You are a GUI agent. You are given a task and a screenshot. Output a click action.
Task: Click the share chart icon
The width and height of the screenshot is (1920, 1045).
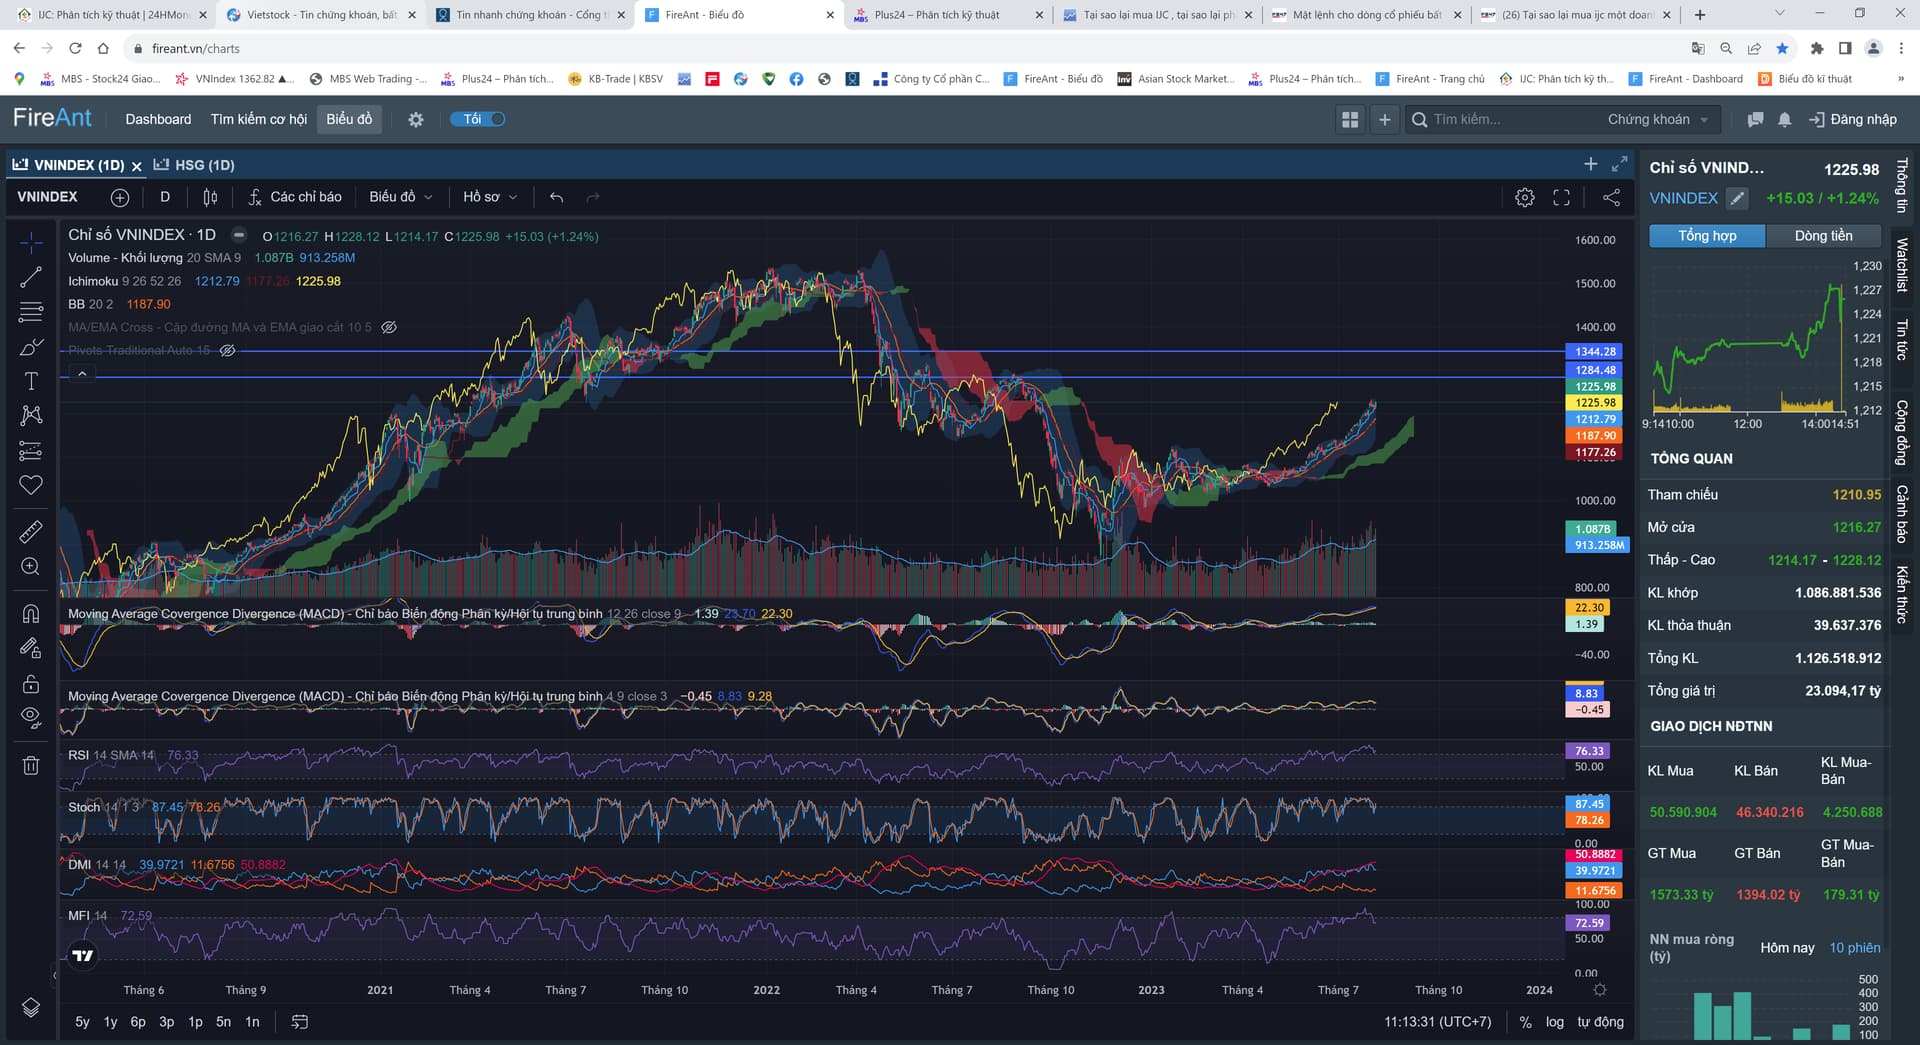1611,197
